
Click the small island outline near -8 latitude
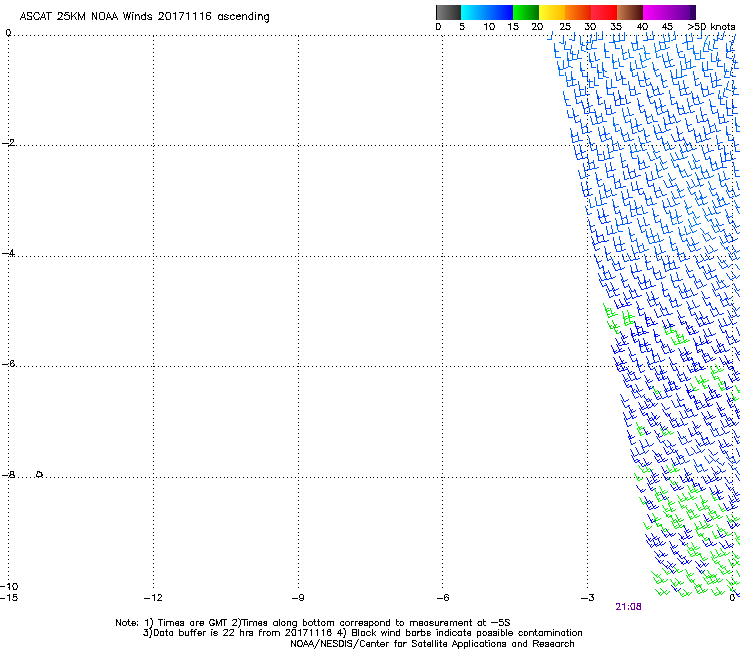click(40, 474)
